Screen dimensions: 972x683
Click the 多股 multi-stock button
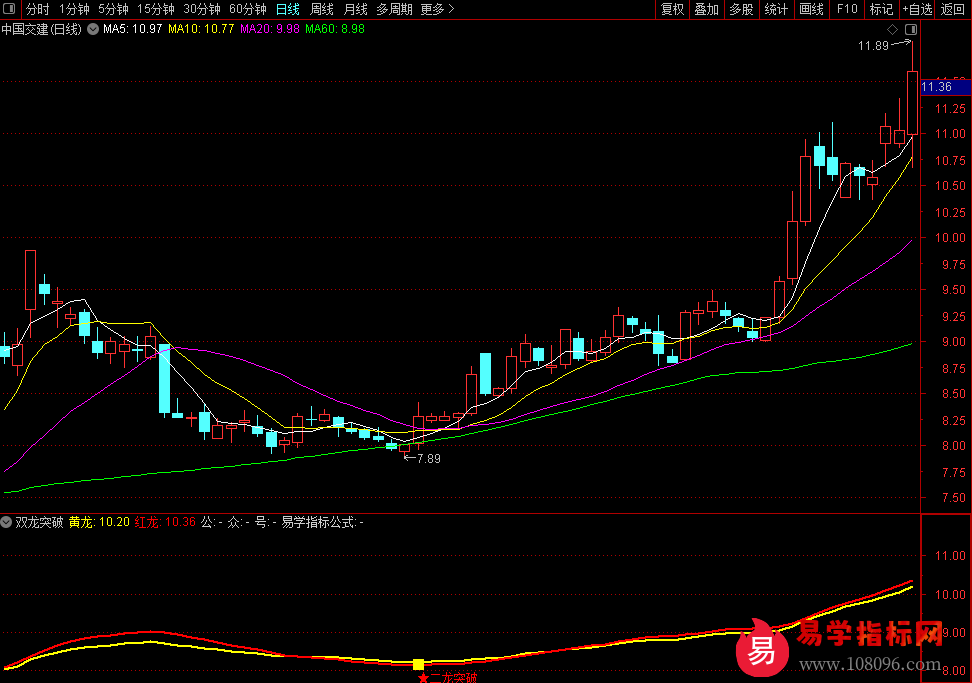pos(741,9)
